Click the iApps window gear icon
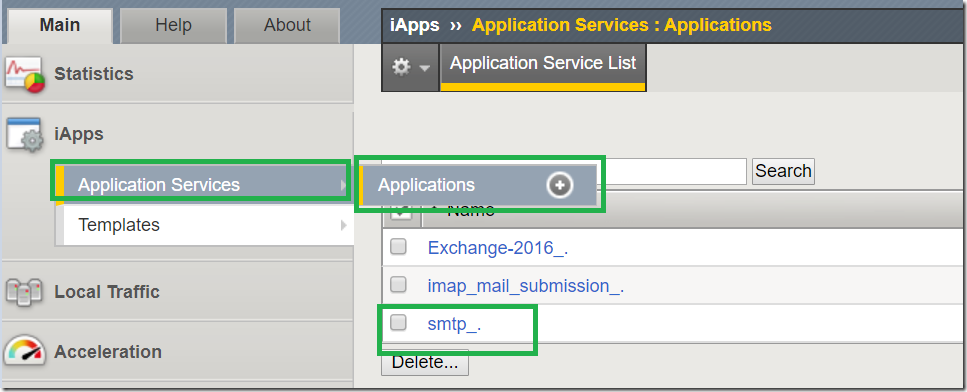The height and width of the screenshot is (392, 967). click(25, 134)
